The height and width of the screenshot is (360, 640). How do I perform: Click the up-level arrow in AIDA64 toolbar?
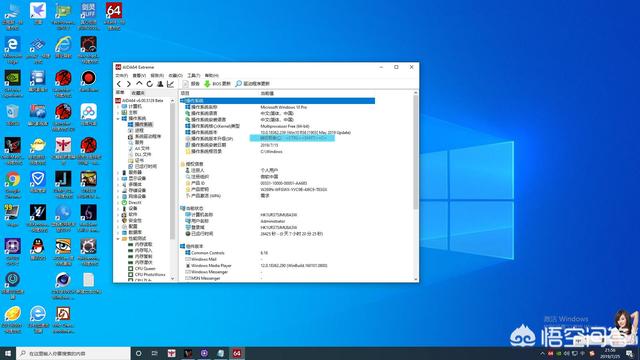[139, 84]
